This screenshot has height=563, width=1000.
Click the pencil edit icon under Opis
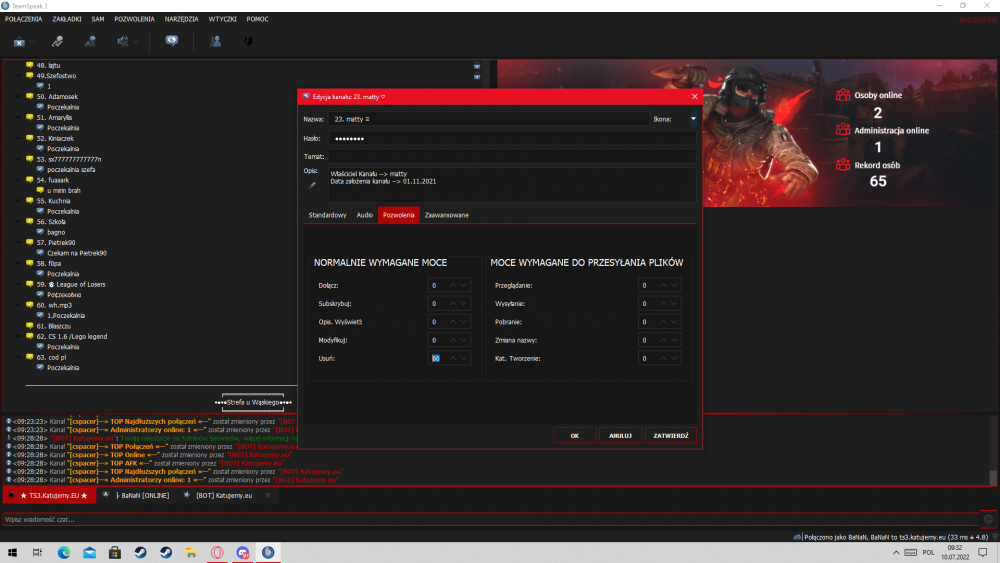312,185
